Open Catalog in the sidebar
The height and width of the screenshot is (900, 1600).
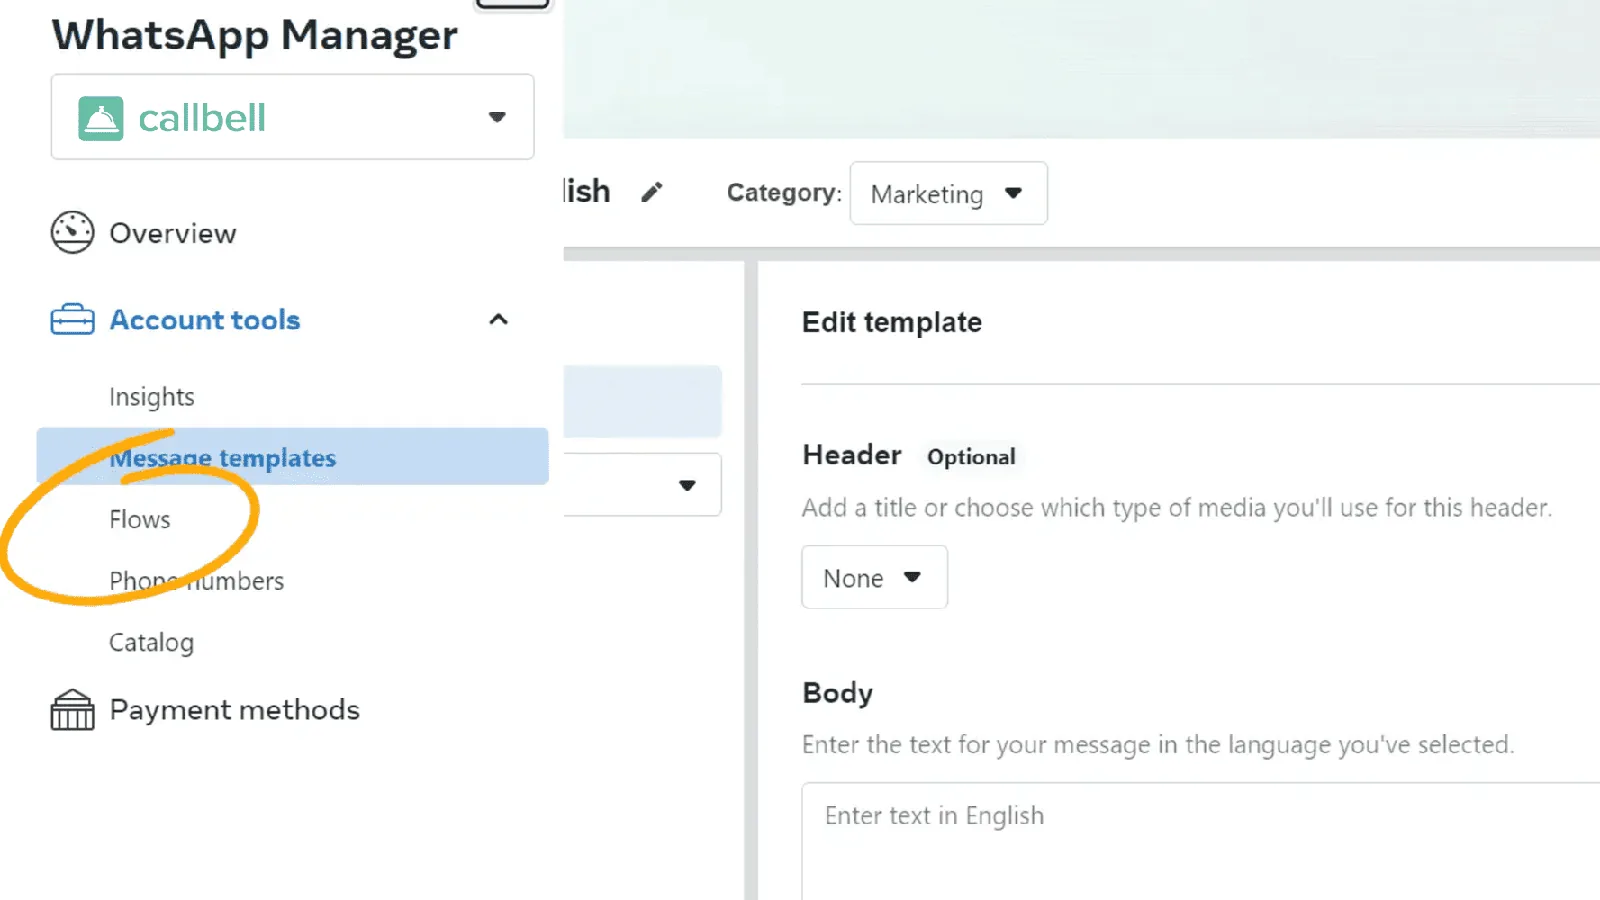tap(152, 642)
